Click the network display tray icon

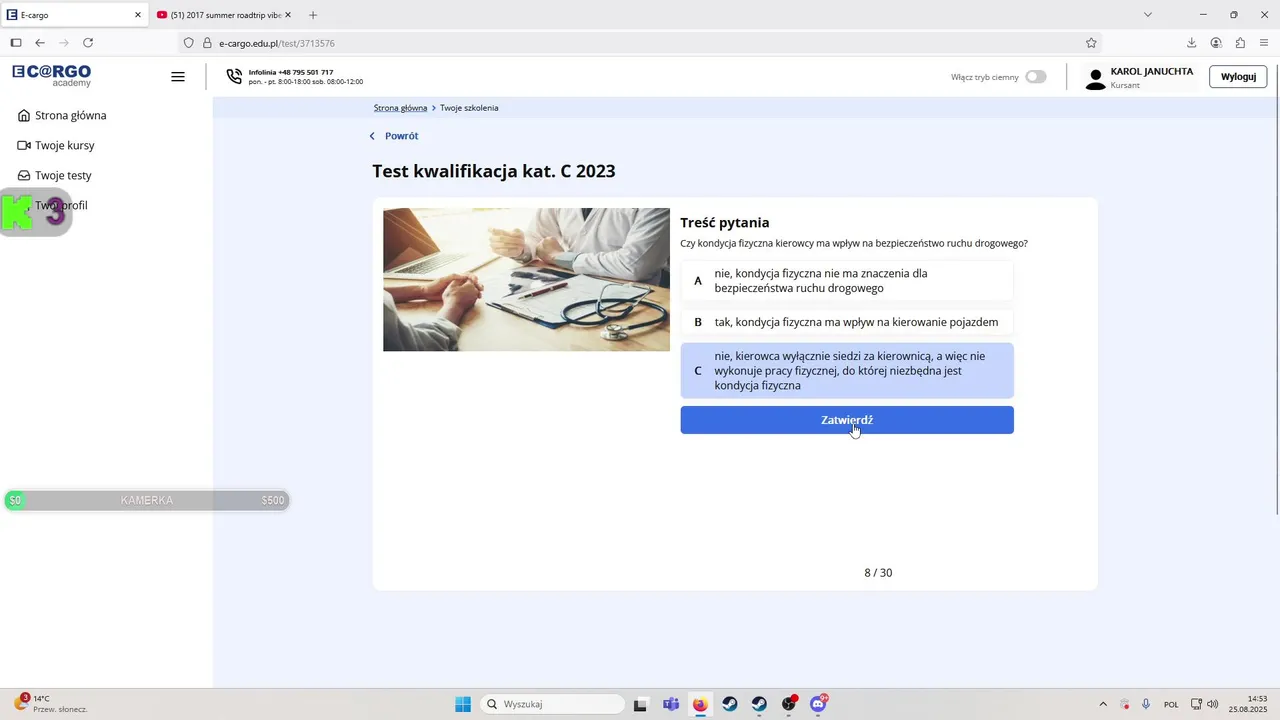pos(1196,704)
